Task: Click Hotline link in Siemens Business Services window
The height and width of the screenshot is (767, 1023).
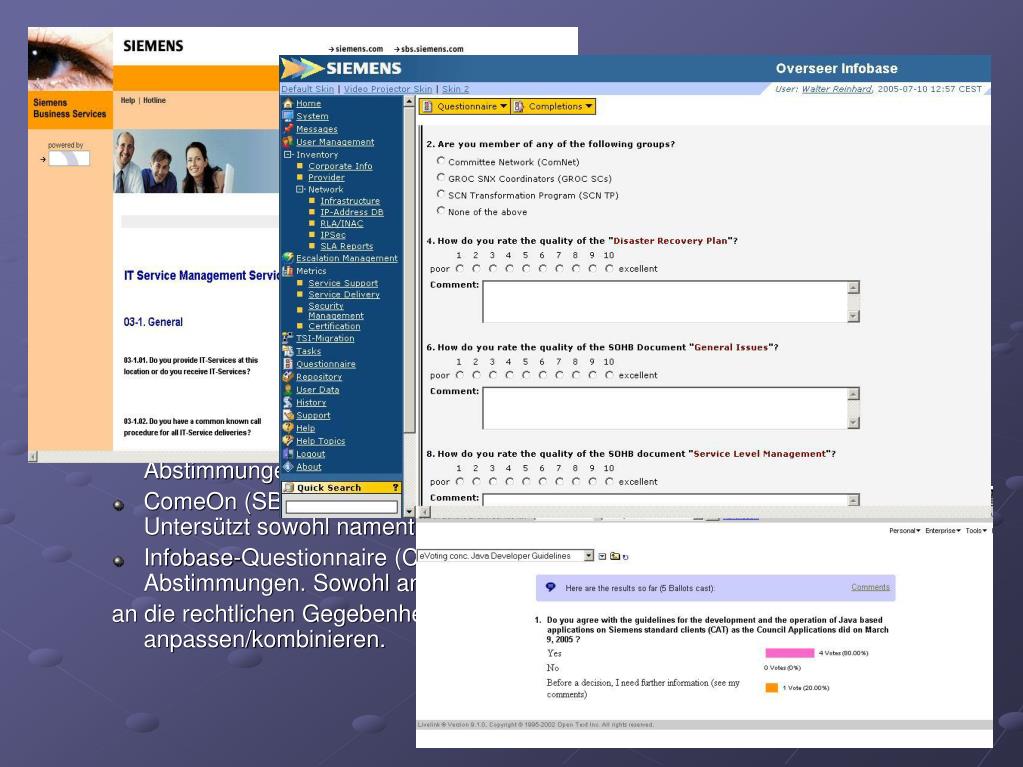Action: 155,100
